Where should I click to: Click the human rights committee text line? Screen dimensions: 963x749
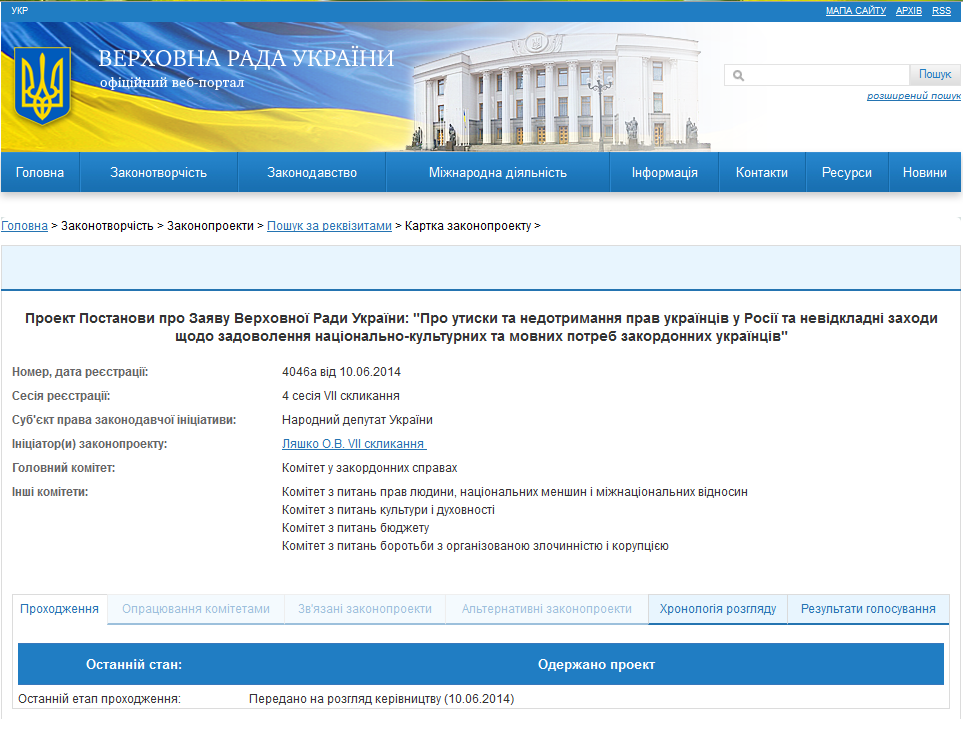[x=515, y=492]
